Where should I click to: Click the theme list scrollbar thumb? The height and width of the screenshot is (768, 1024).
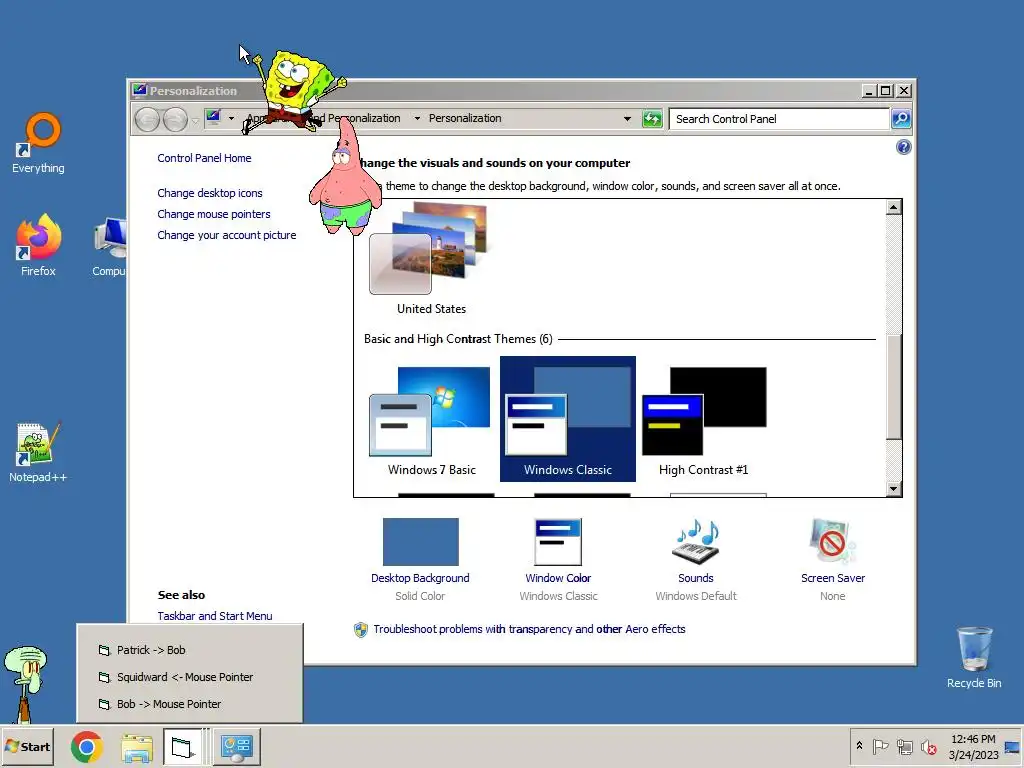pos(893,387)
